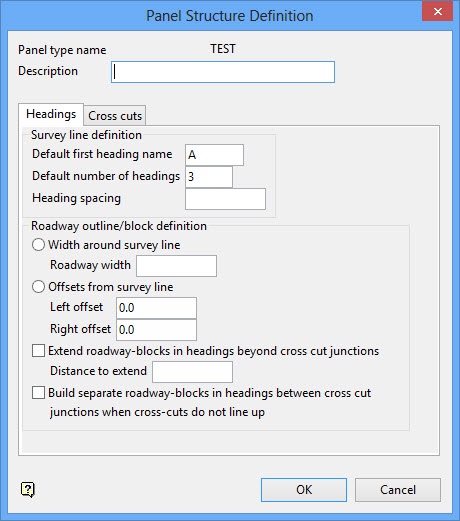Click the Right offset value field
Screen dimensions: 460x521
(156, 330)
